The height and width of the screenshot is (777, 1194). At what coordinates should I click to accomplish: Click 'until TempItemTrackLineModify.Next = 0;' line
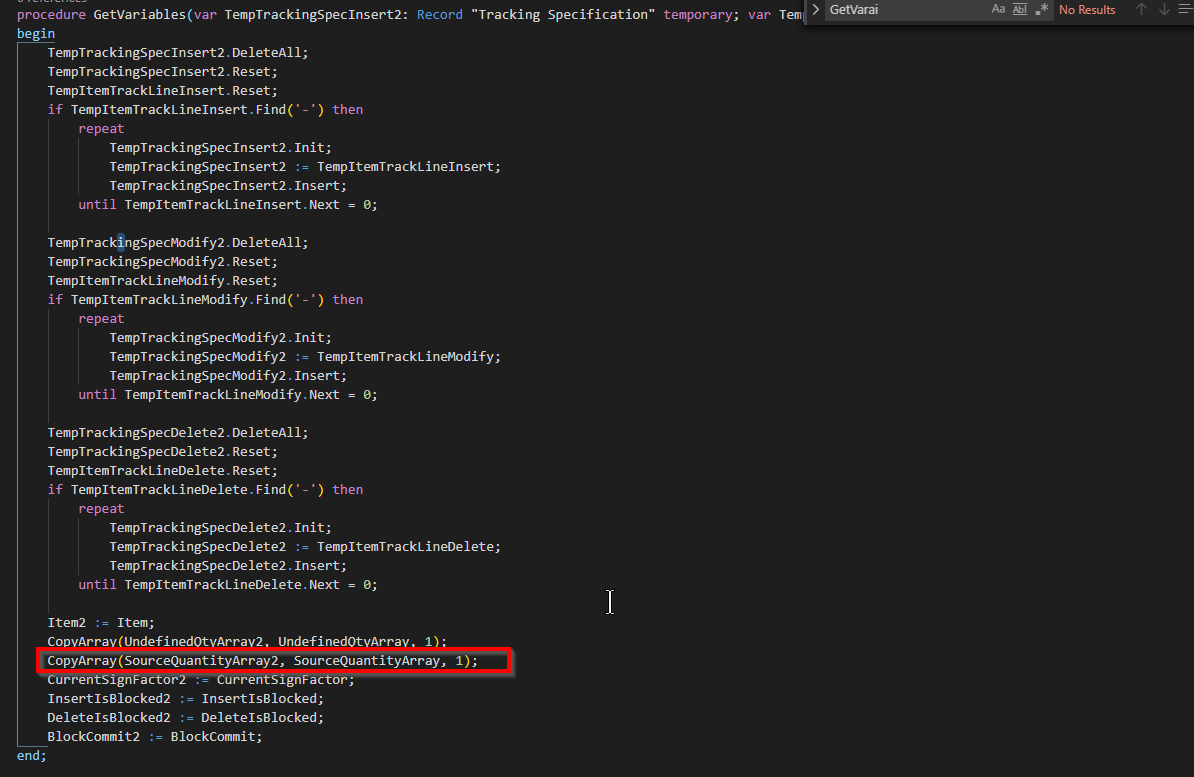[228, 395]
